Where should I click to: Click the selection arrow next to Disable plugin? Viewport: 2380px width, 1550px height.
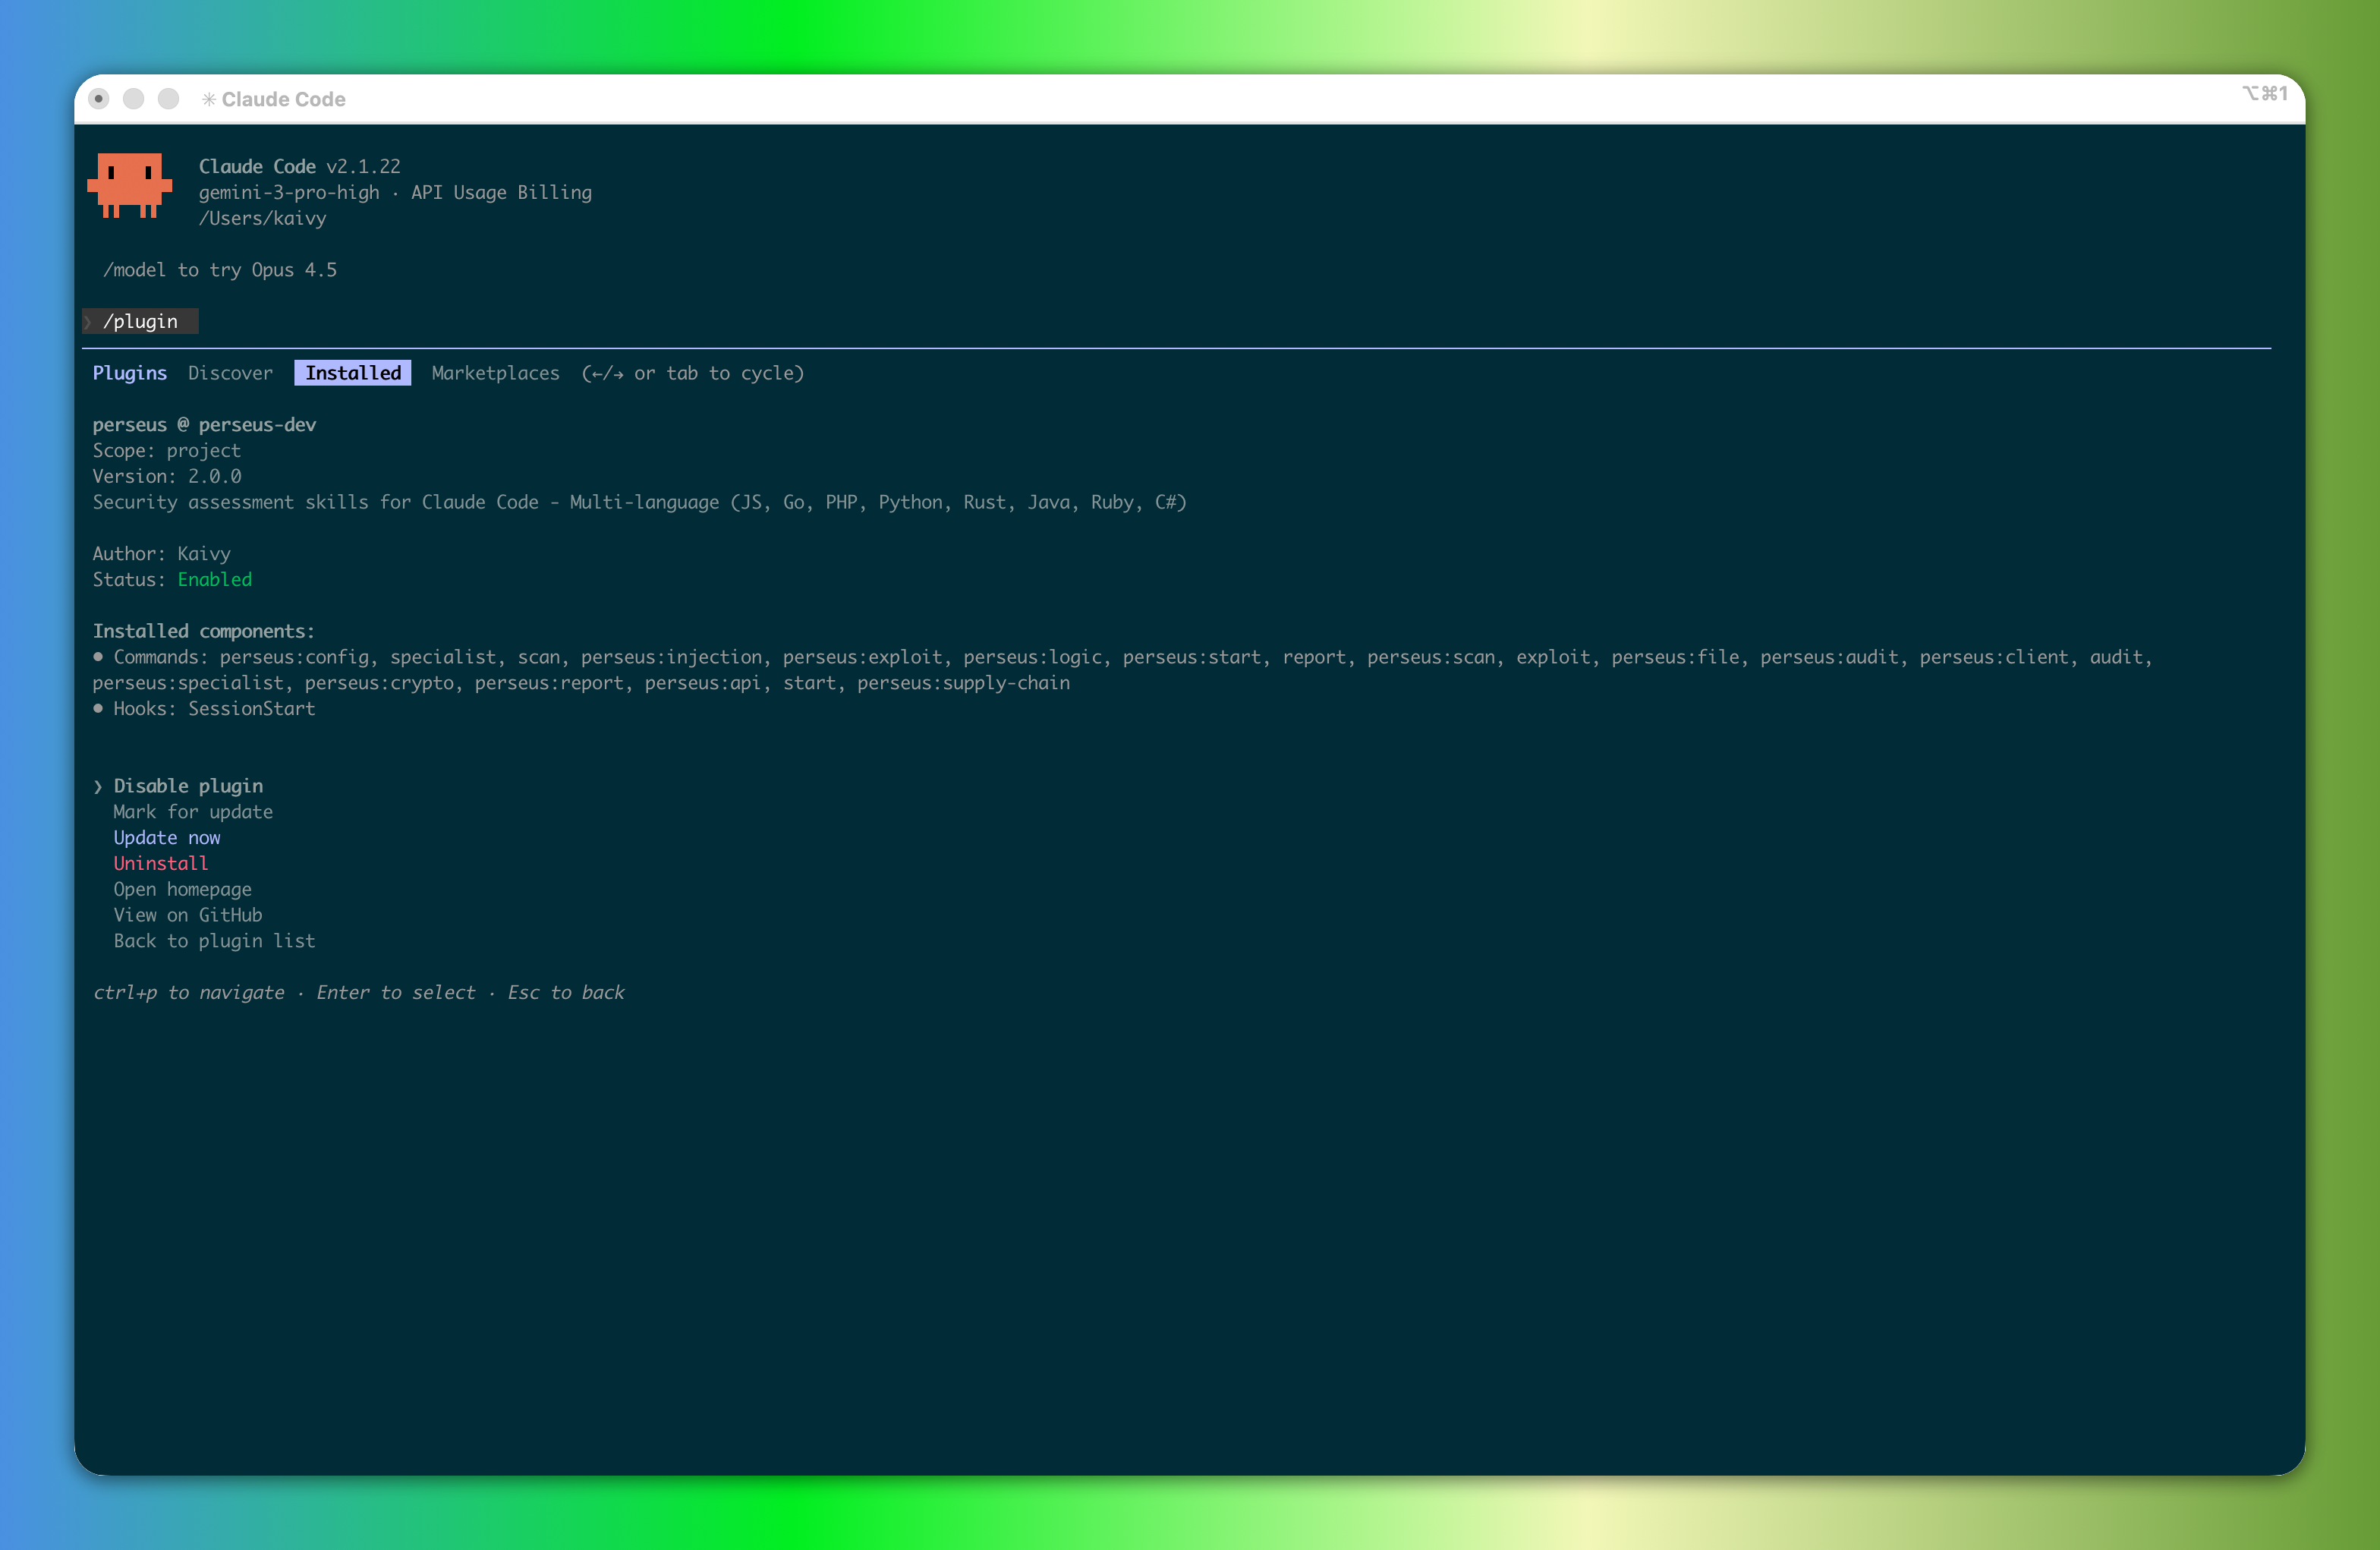coord(97,786)
